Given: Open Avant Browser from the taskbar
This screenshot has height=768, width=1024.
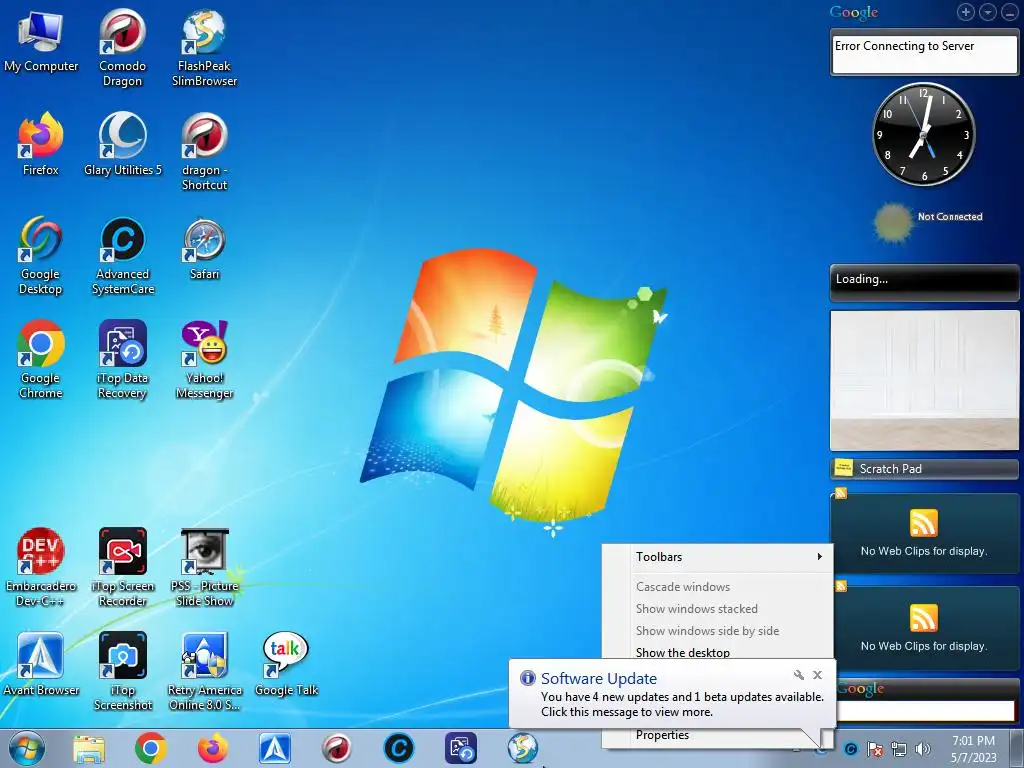Looking at the screenshot, I should 275,748.
